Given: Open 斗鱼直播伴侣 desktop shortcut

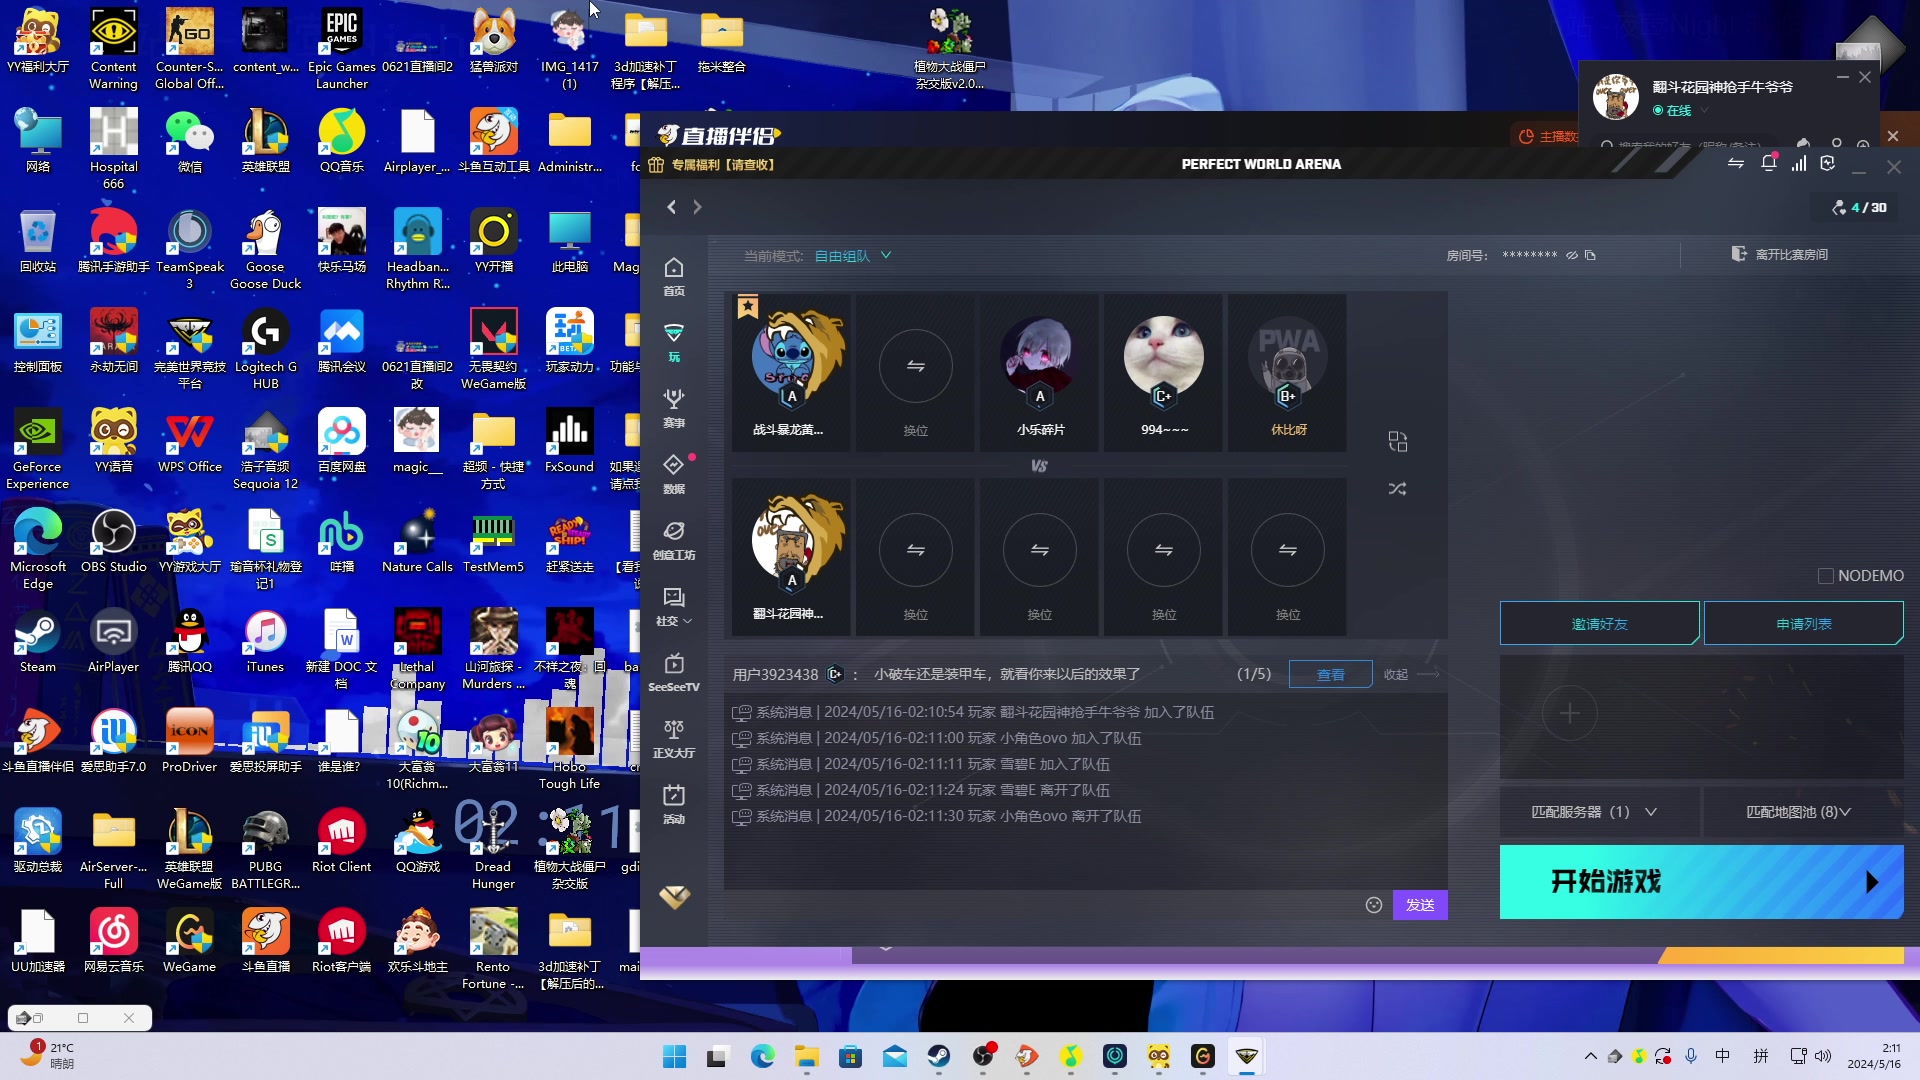Looking at the screenshot, I should click(x=38, y=742).
